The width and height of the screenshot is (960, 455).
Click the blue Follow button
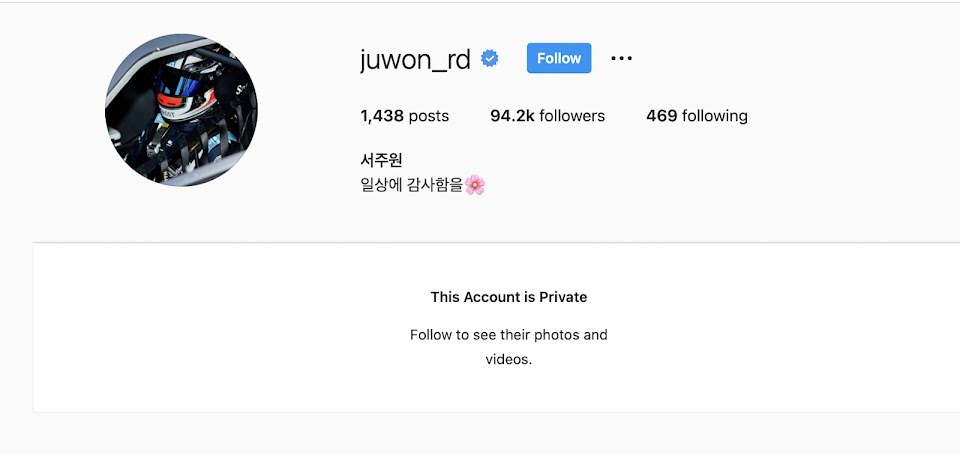559,58
